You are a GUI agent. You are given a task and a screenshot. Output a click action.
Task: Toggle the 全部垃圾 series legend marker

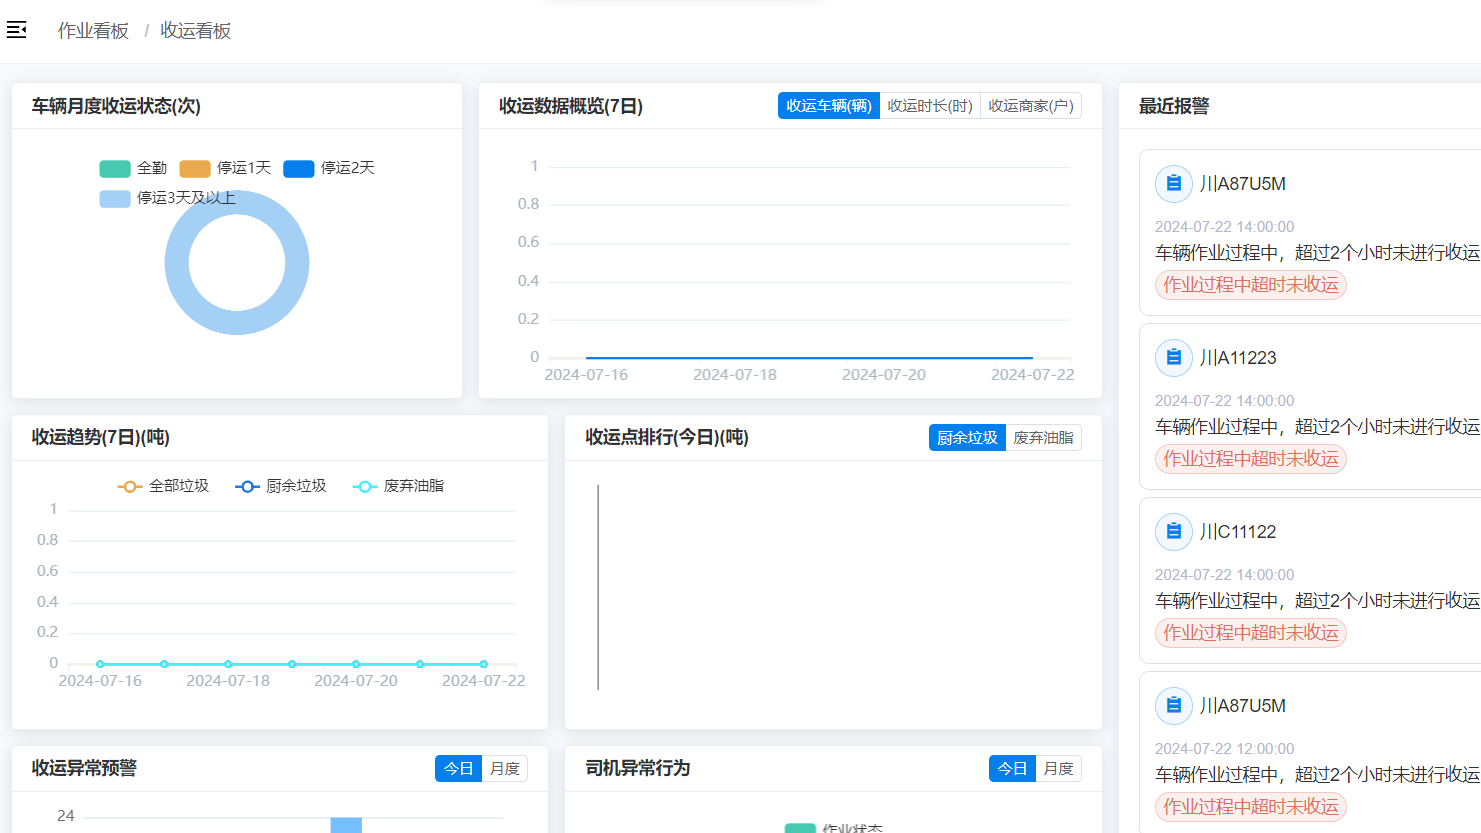[130, 486]
